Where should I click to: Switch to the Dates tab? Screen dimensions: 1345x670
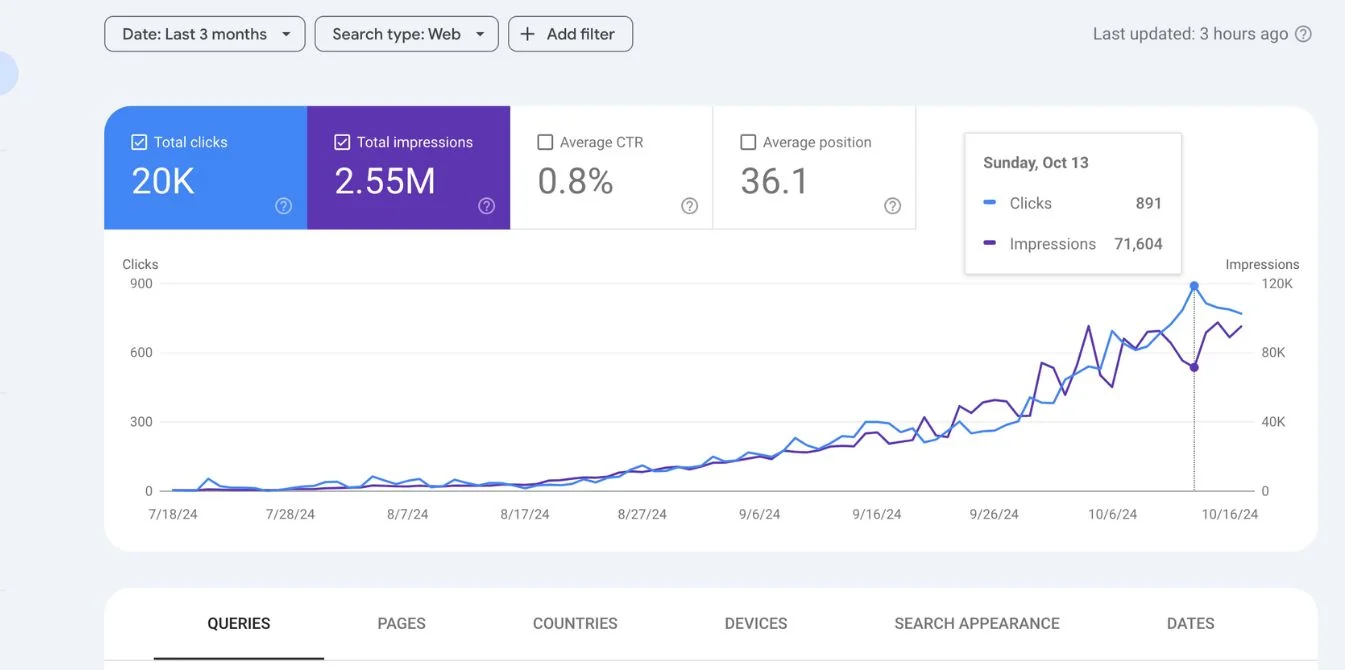pyautogui.click(x=1190, y=623)
